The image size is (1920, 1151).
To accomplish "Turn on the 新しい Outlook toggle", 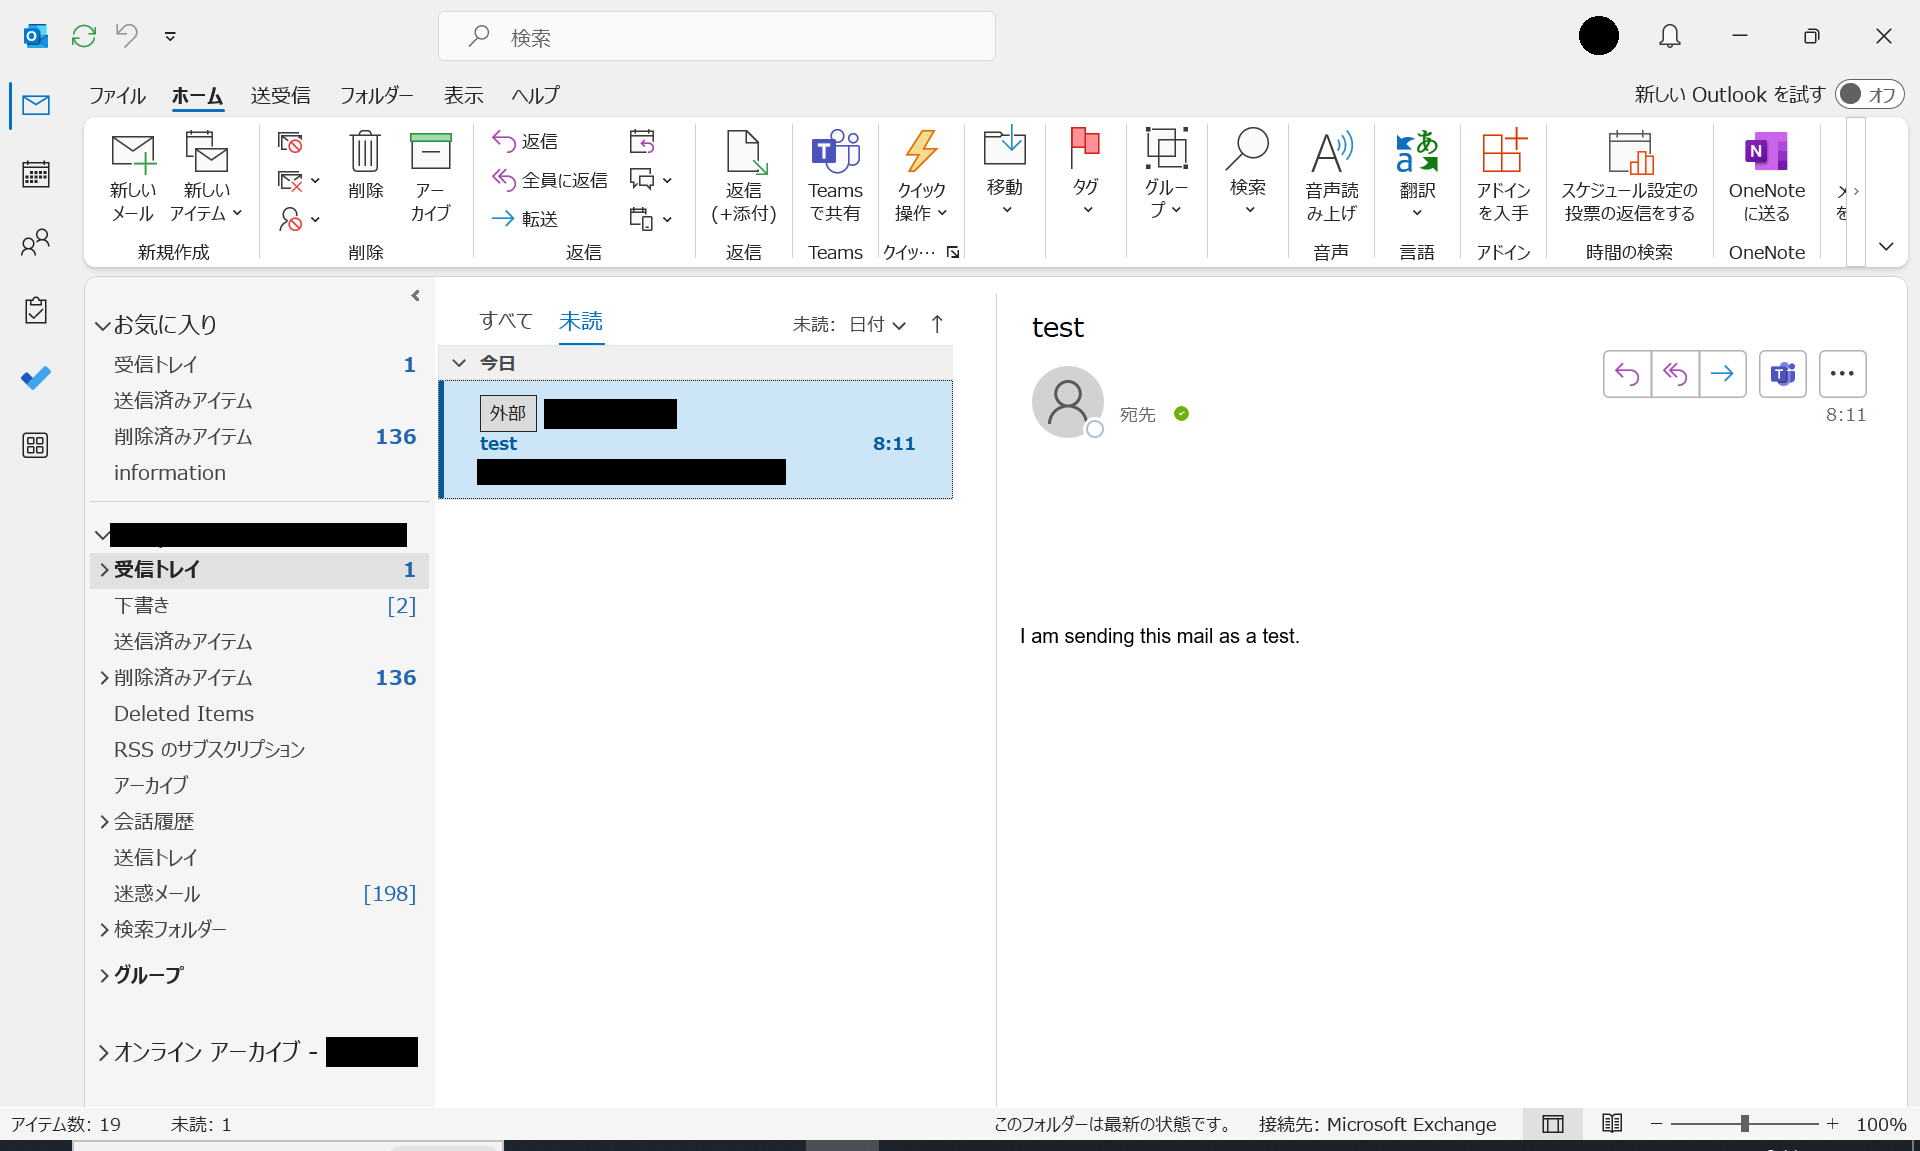I will (x=1869, y=94).
